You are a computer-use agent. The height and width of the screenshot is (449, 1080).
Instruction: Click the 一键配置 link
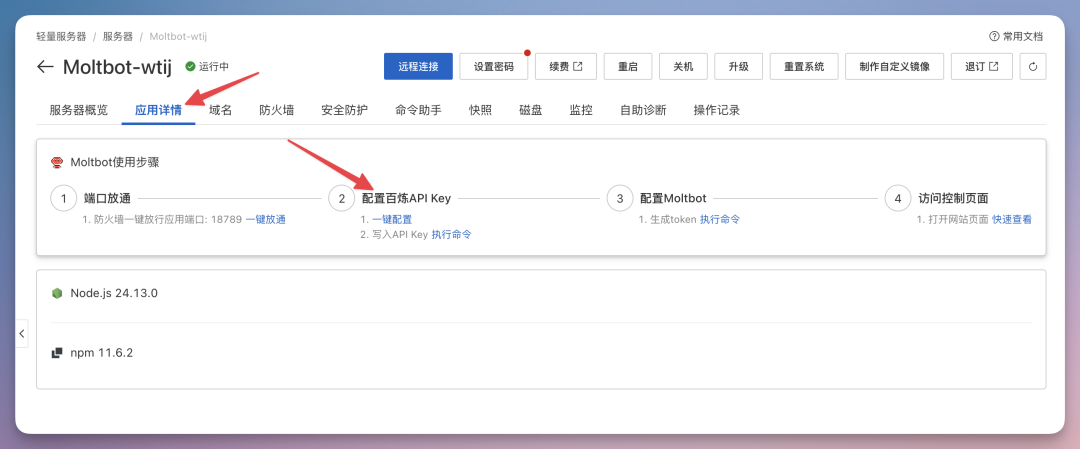pyautogui.click(x=392, y=220)
